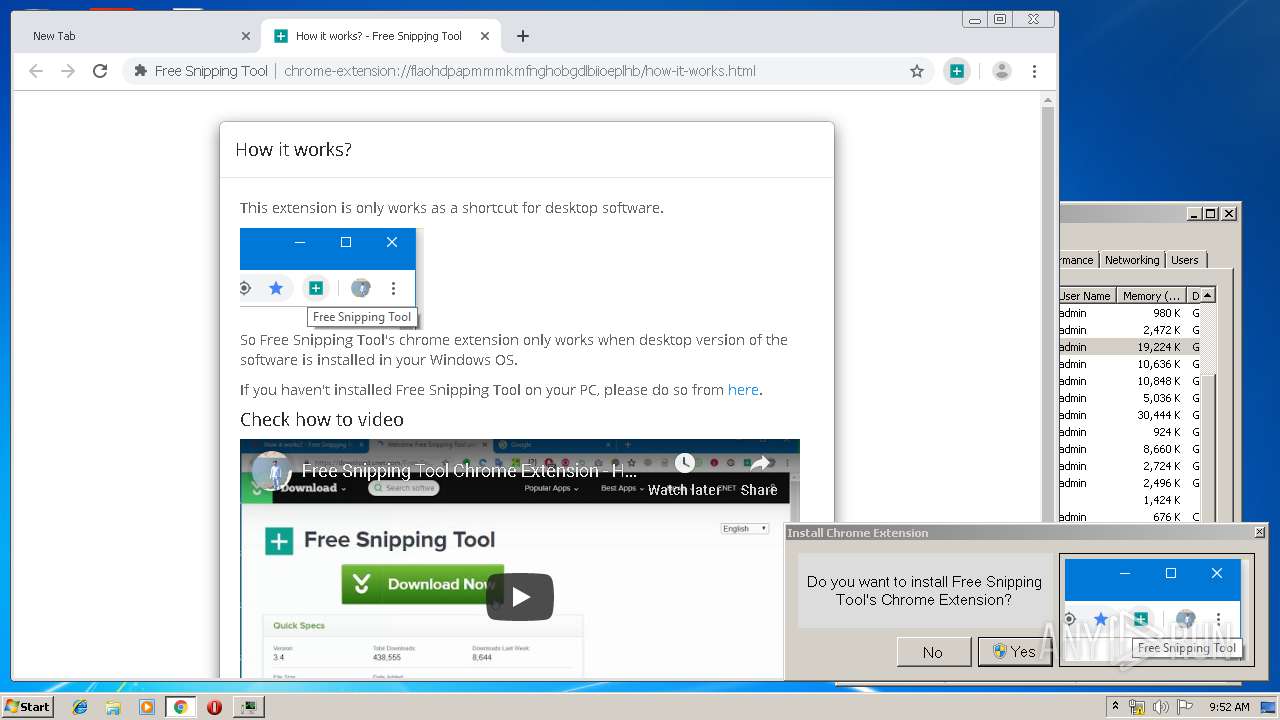Screen dimensions: 1280x720
Task: Sort by User Name column in Task Manager
Action: coord(1087,296)
